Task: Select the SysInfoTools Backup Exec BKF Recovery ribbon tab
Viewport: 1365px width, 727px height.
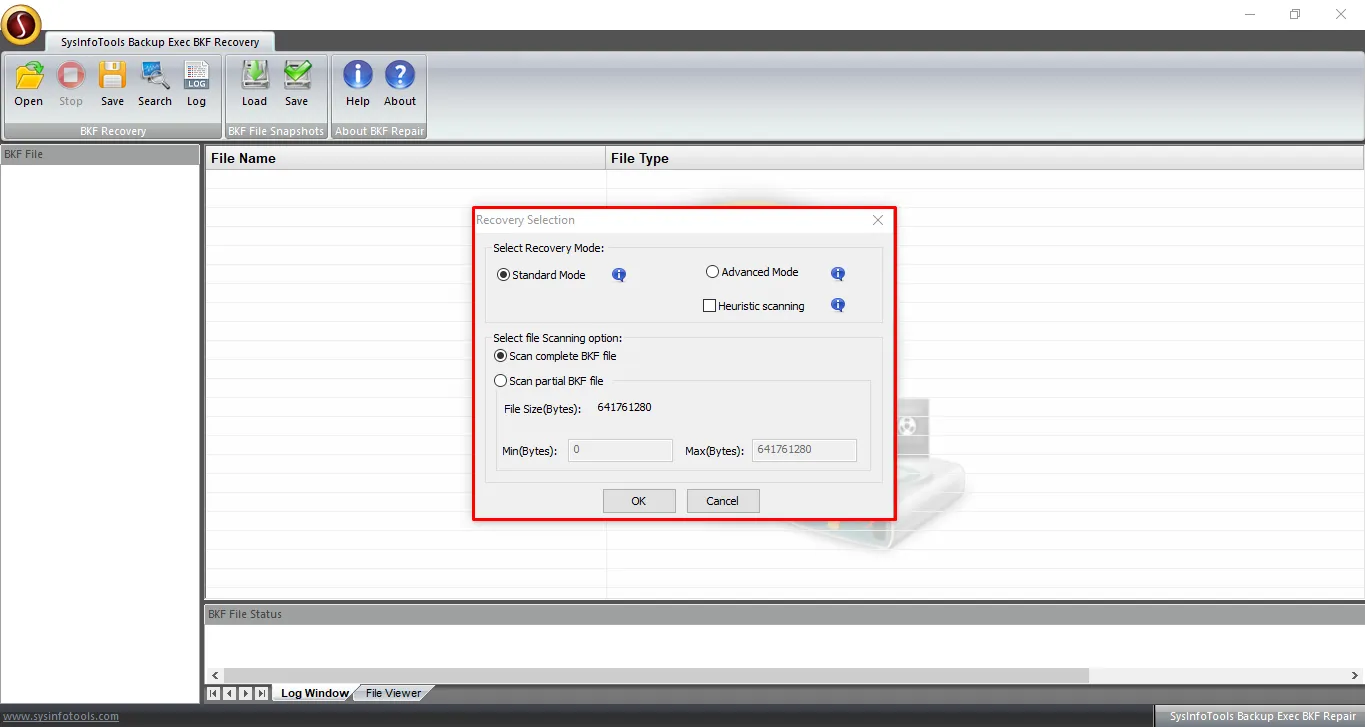Action: (x=160, y=42)
